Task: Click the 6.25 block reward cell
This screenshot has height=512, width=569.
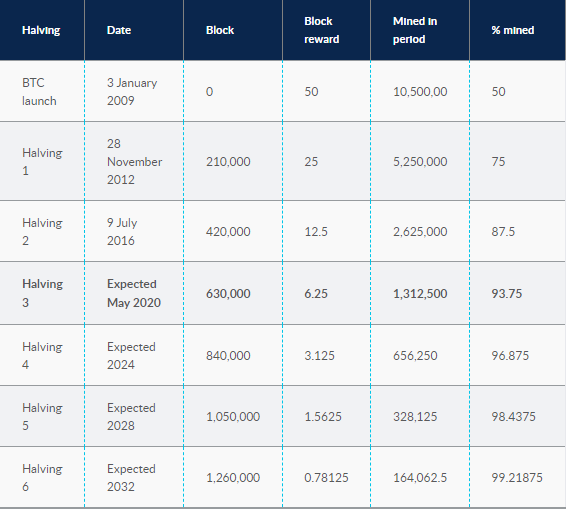Action: coord(316,294)
